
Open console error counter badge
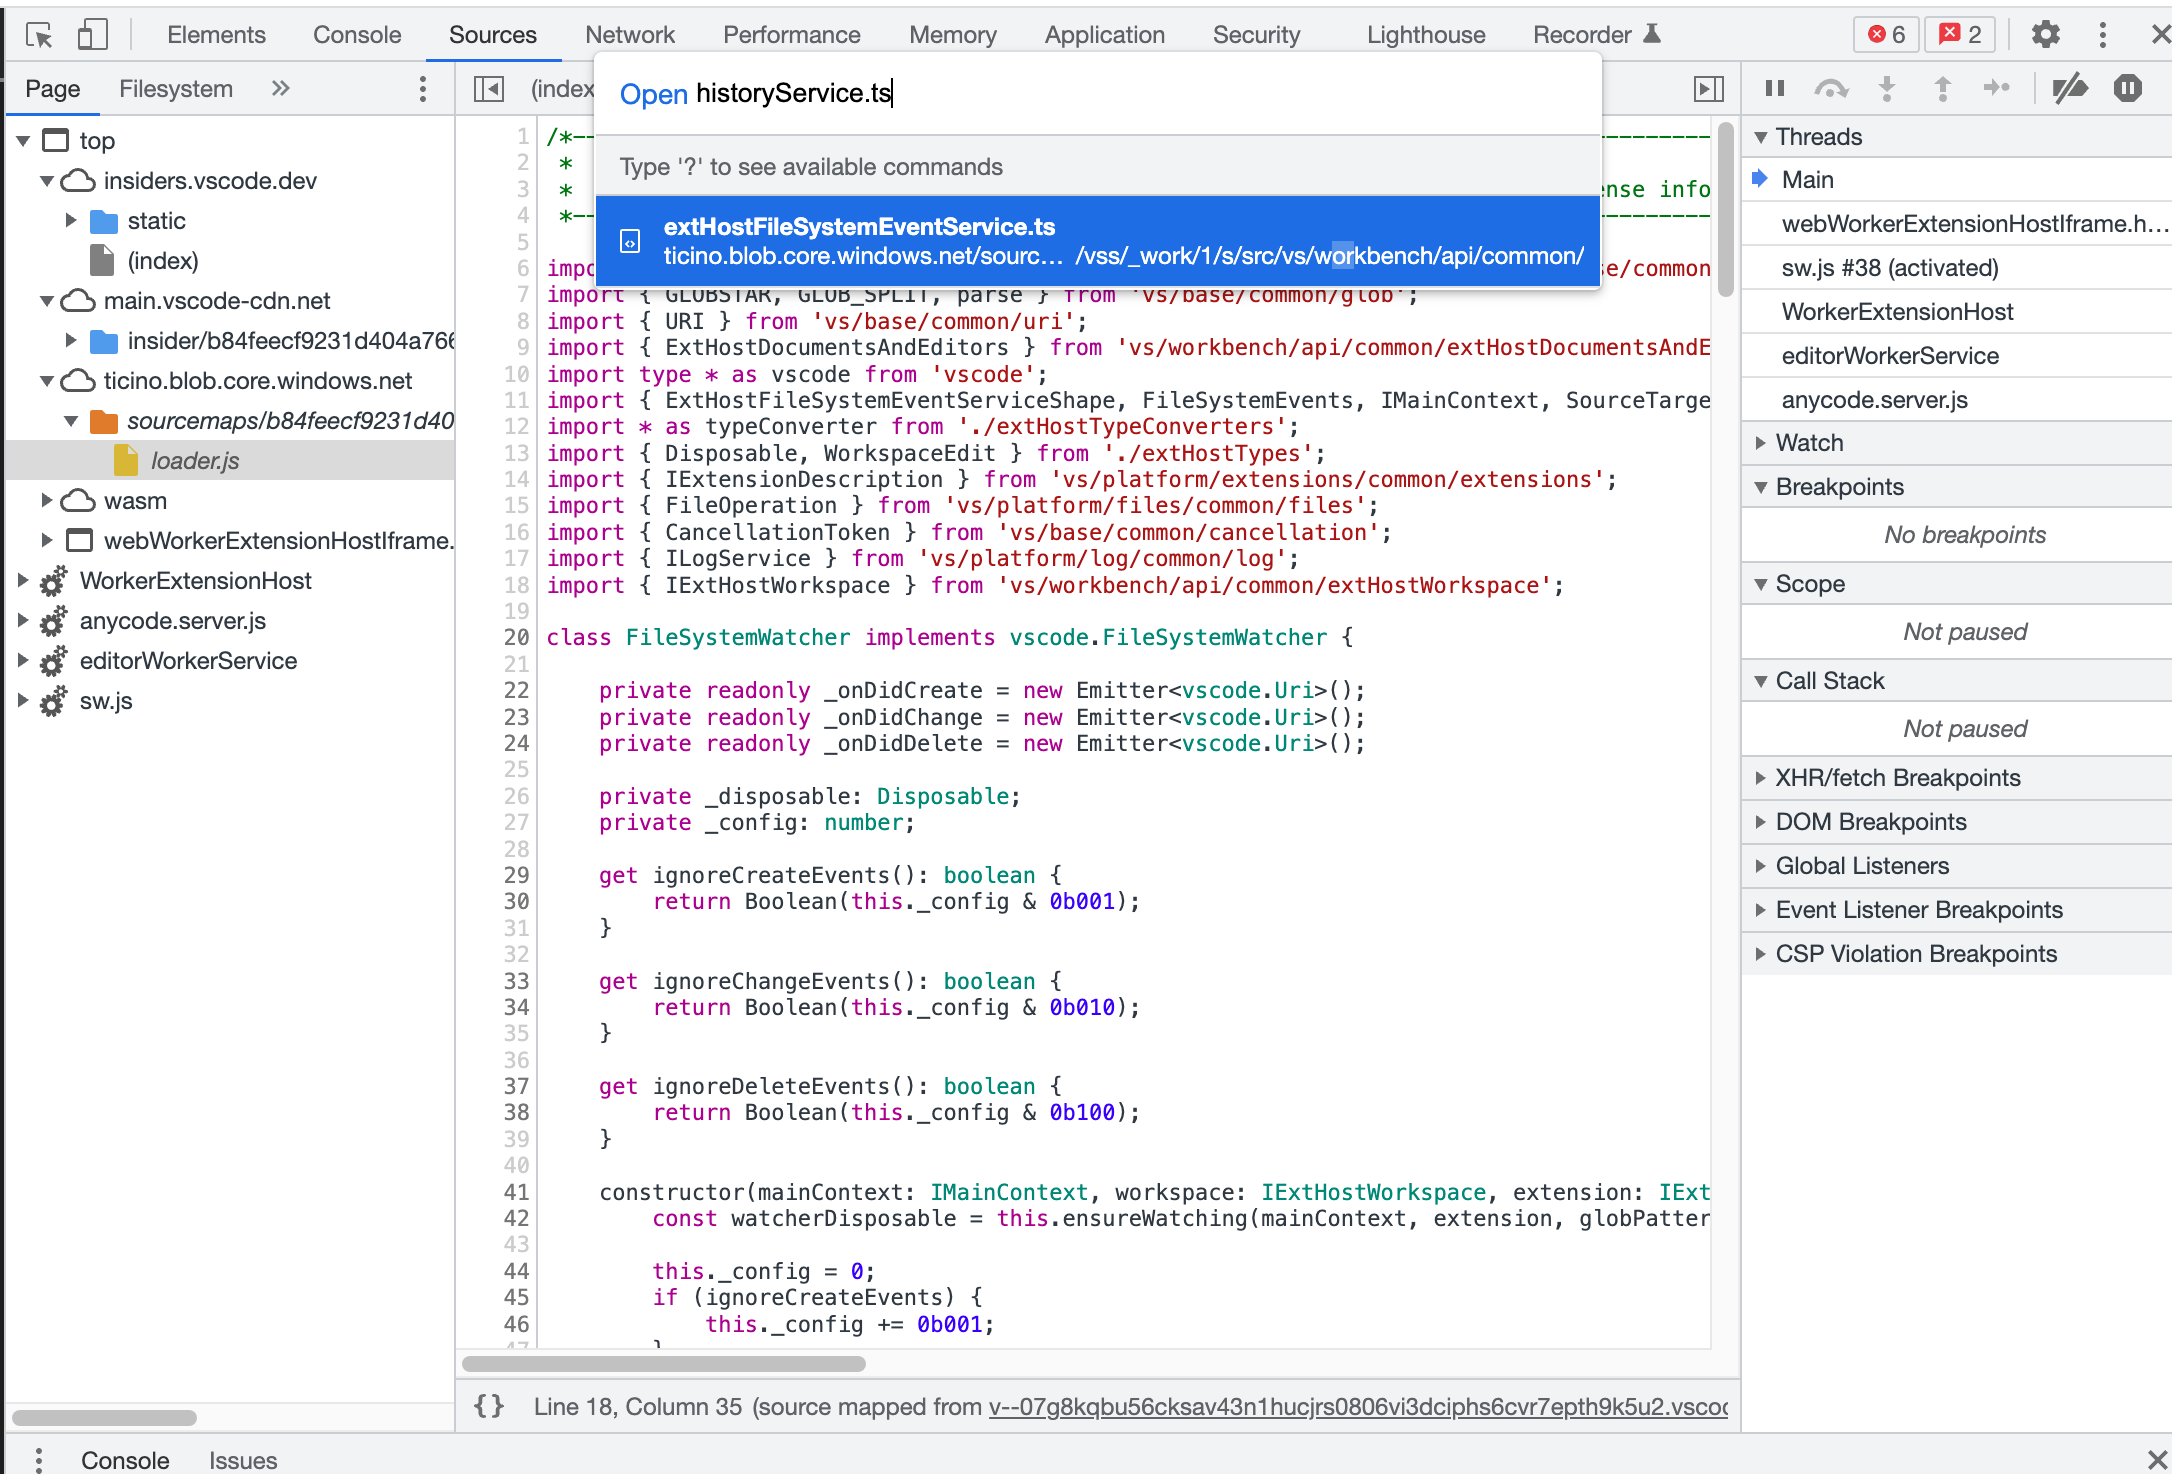pyautogui.click(x=1886, y=33)
